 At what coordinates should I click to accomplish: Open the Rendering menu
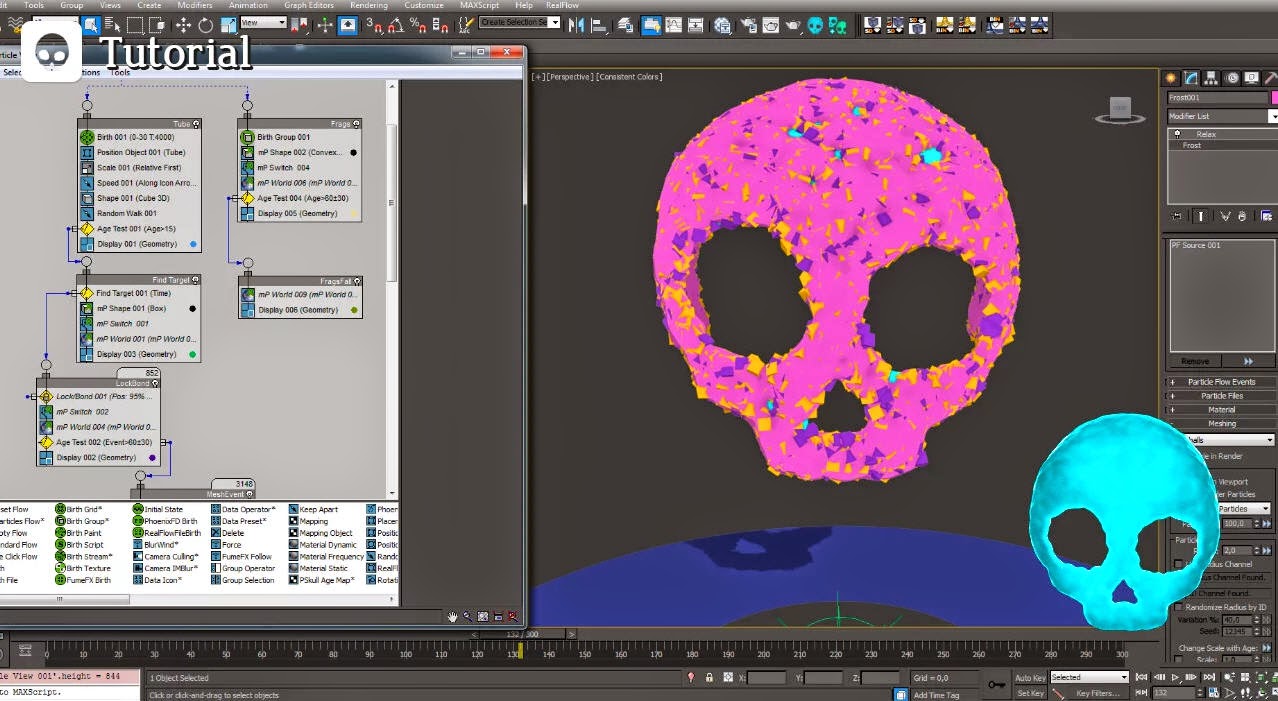(x=369, y=5)
